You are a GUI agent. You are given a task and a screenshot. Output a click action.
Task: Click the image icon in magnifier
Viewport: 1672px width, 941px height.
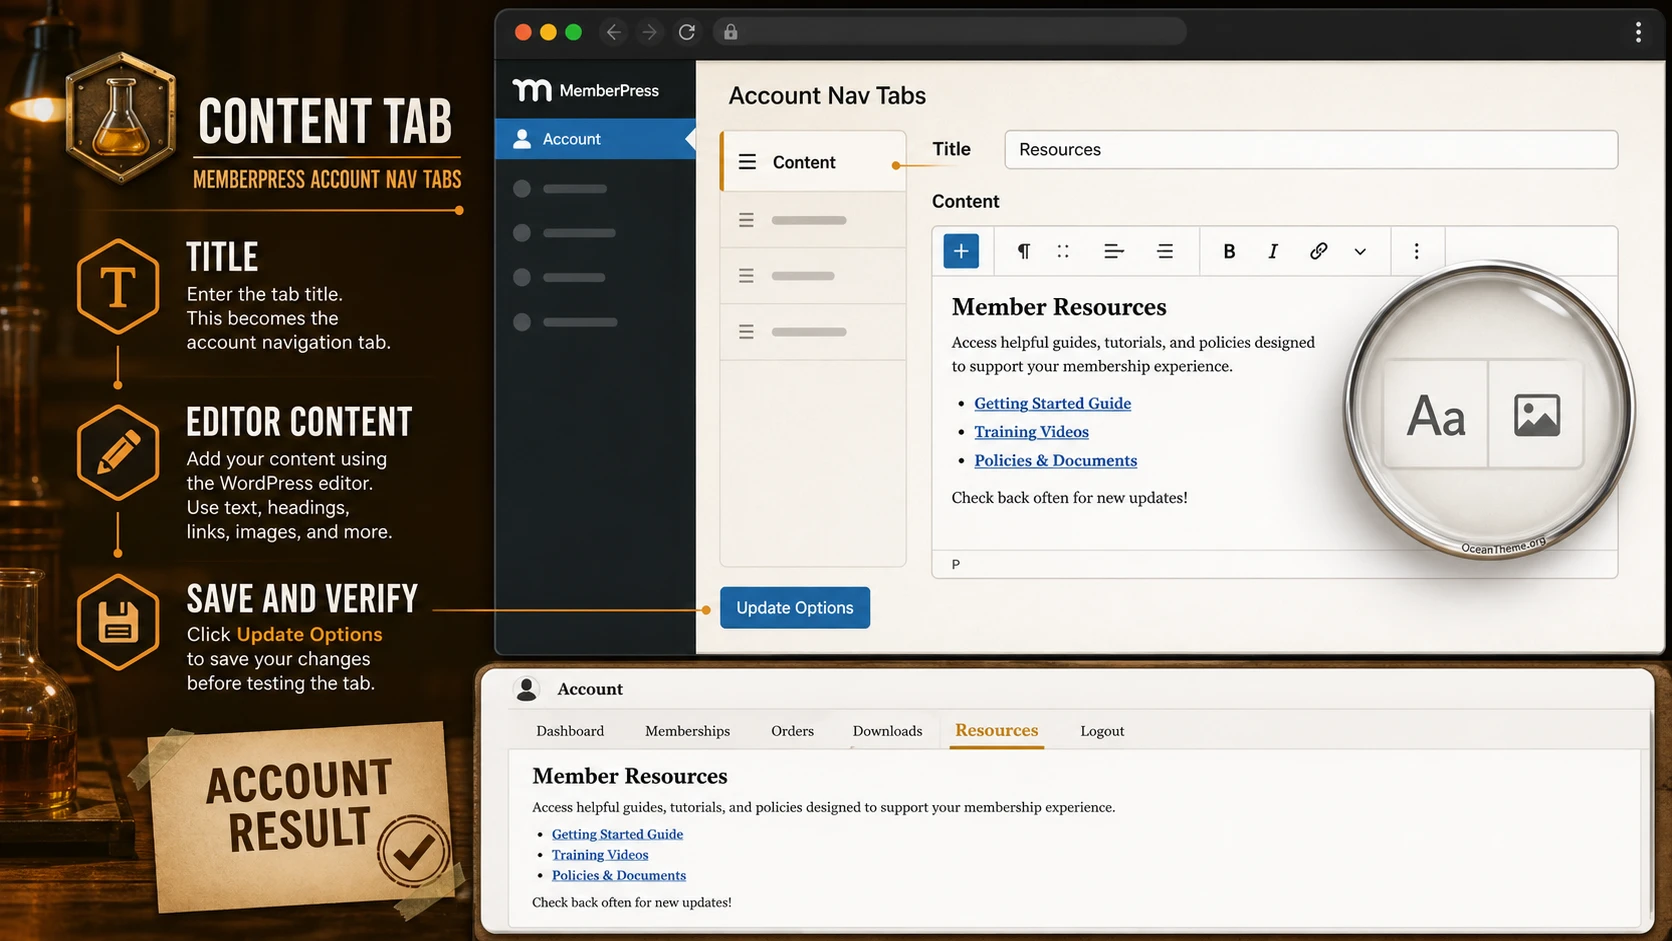[1536, 415]
